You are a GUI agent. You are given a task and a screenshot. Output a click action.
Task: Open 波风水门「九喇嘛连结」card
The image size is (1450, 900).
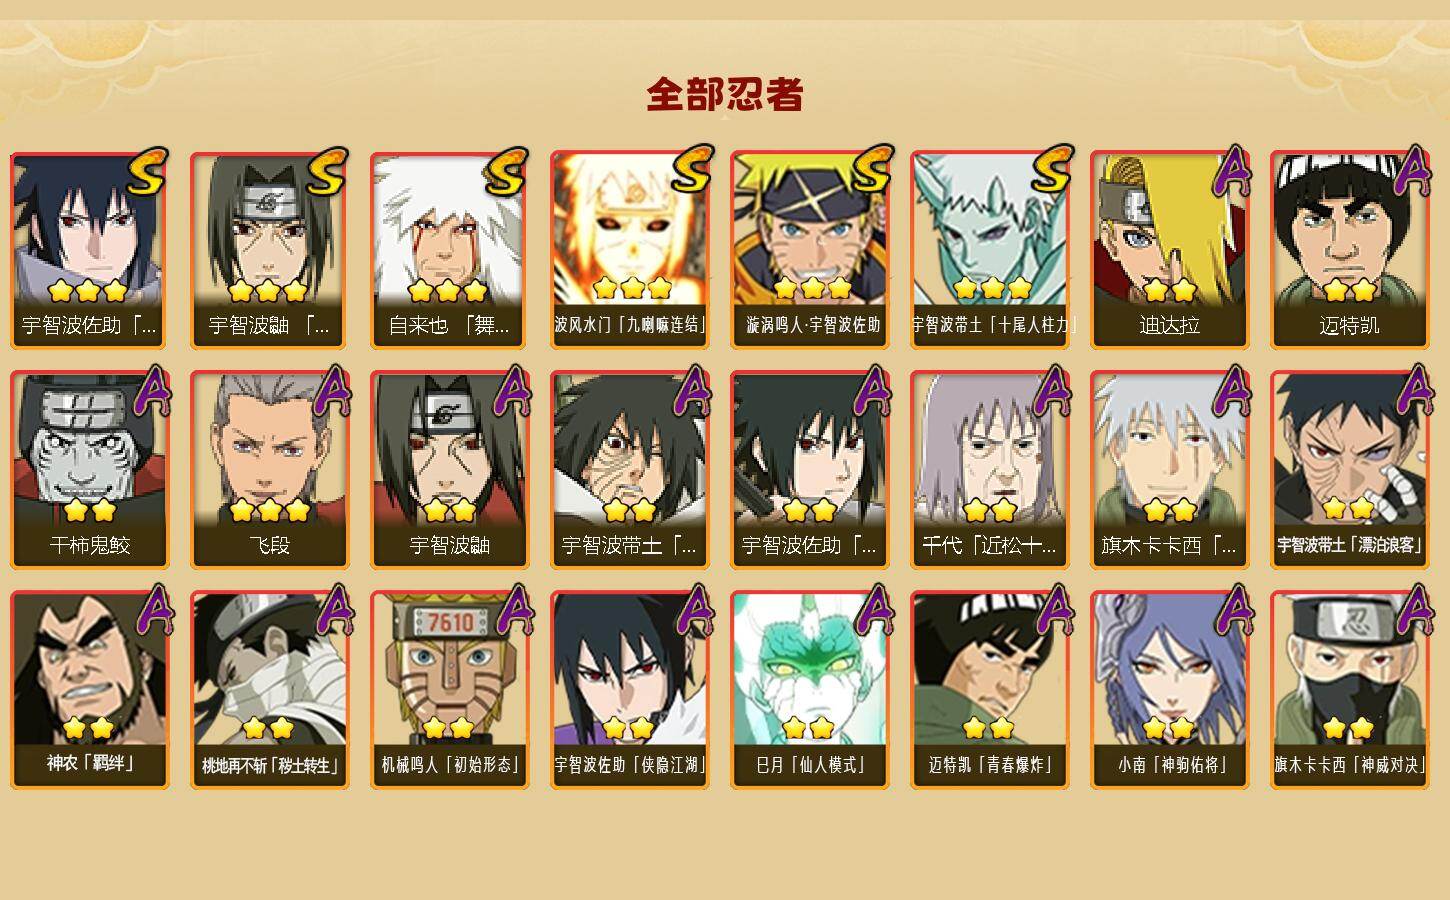tap(629, 250)
